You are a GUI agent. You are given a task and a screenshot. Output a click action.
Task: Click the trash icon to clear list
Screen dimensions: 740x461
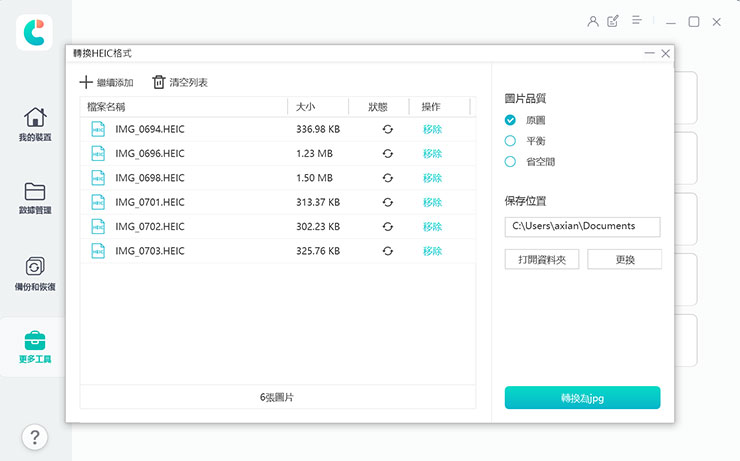click(158, 82)
